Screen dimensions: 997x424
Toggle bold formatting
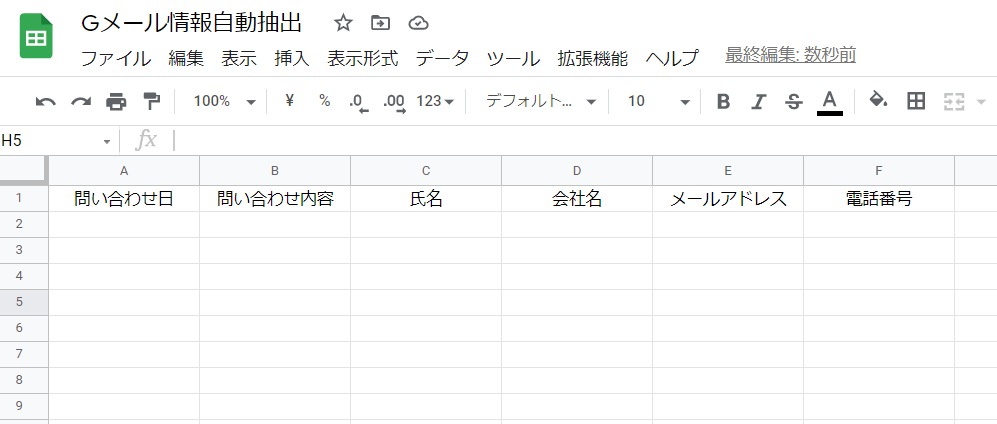723,101
